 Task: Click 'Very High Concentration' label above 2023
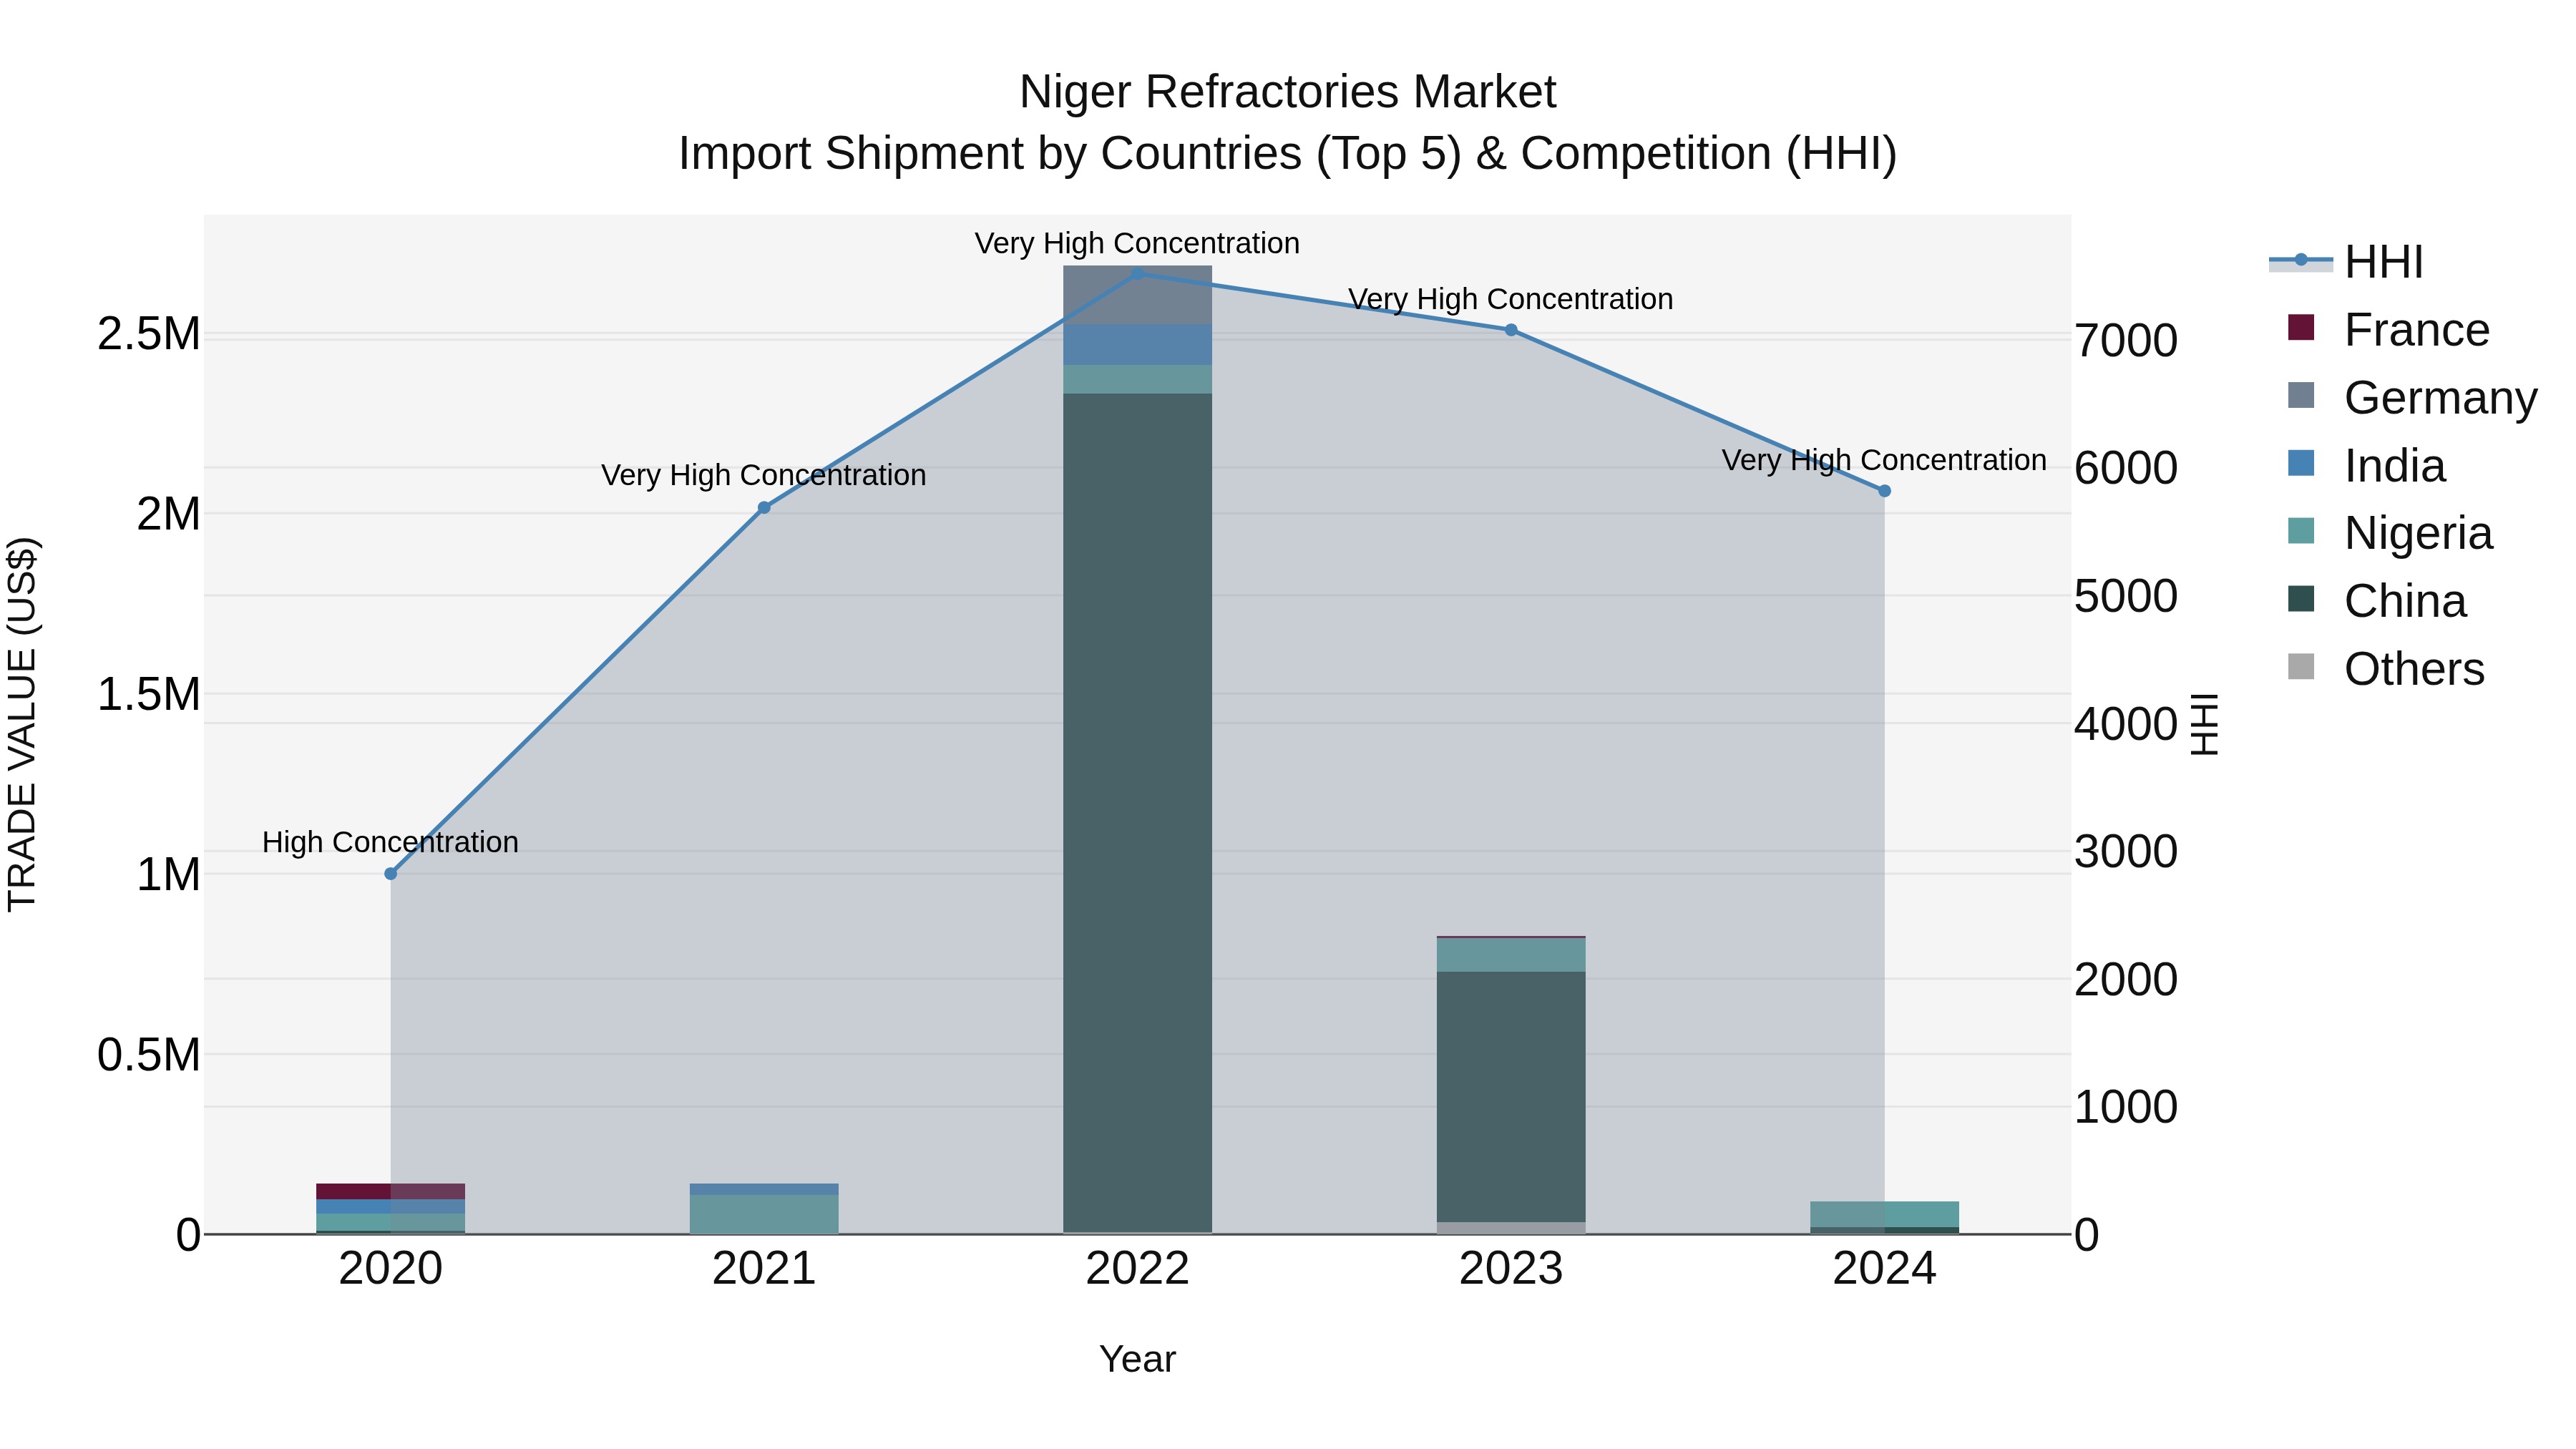[x=1511, y=299]
